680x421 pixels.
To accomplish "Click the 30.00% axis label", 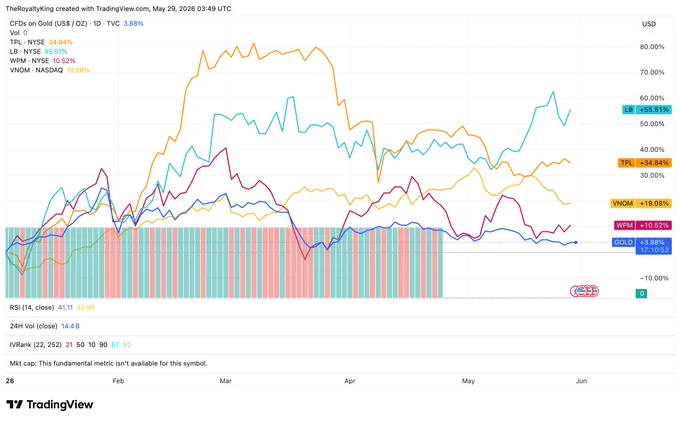I will 652,176.
